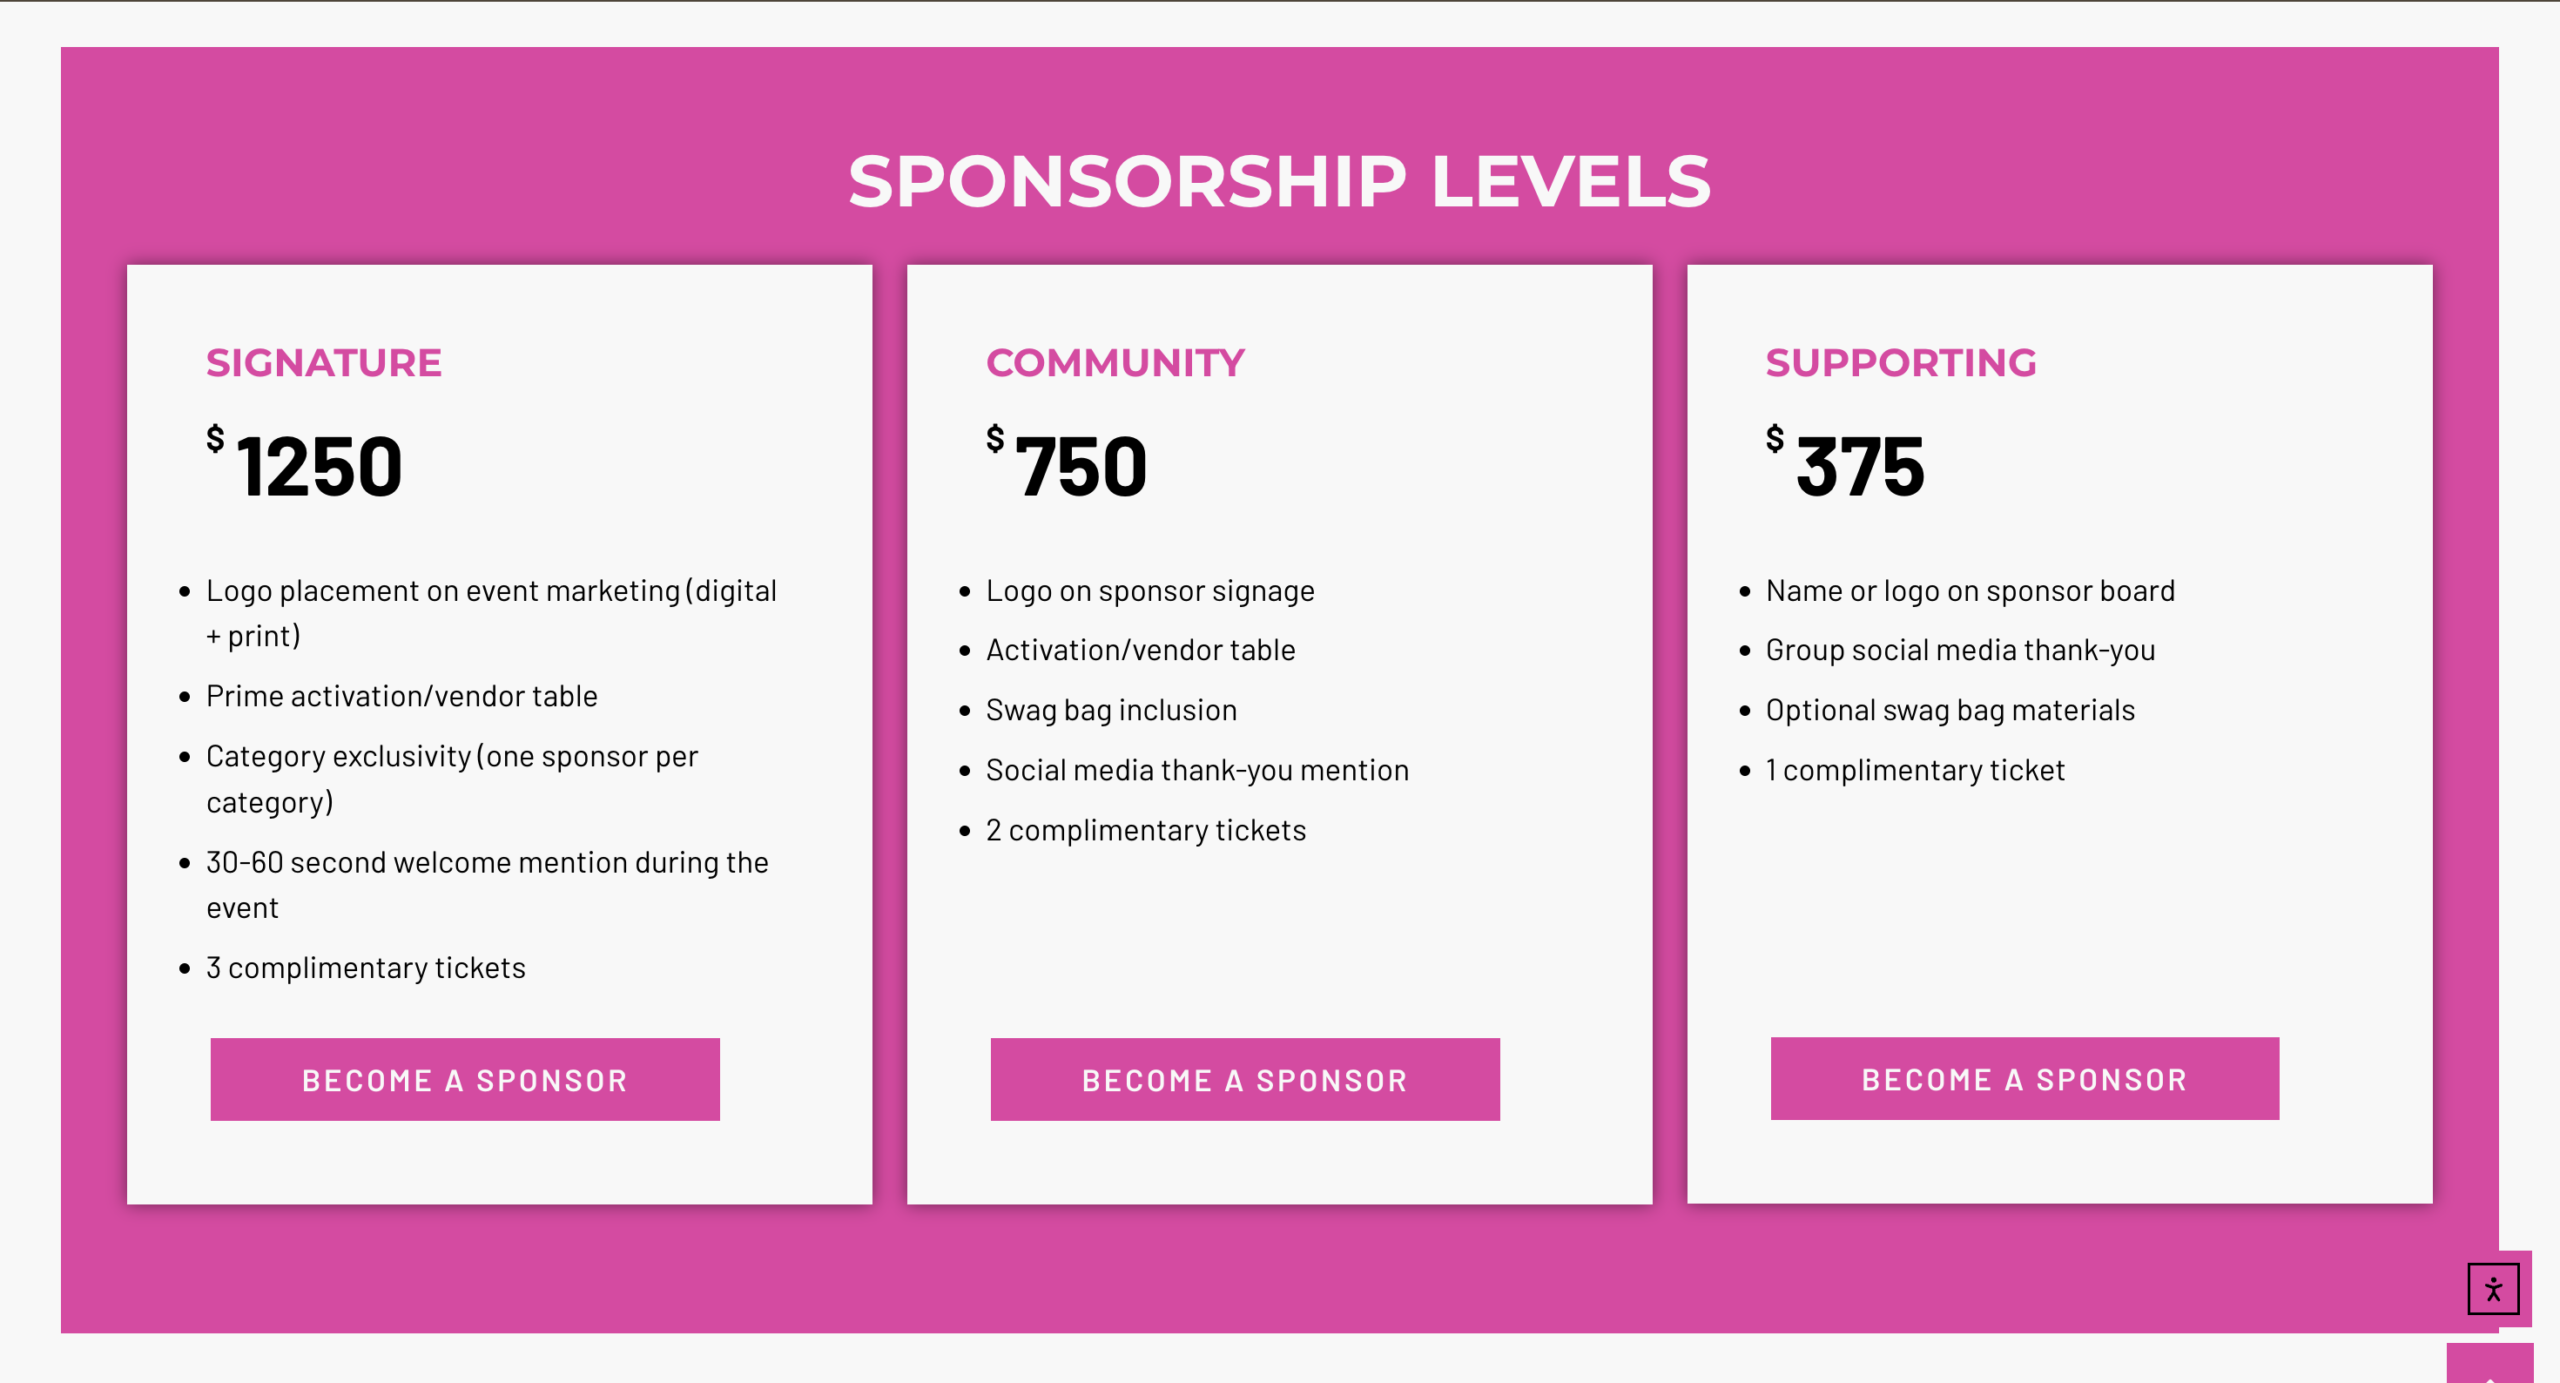This screenshot has height=1383, width=2560.
Task: Select the Supporting tier title
Action: (1900, 363)
